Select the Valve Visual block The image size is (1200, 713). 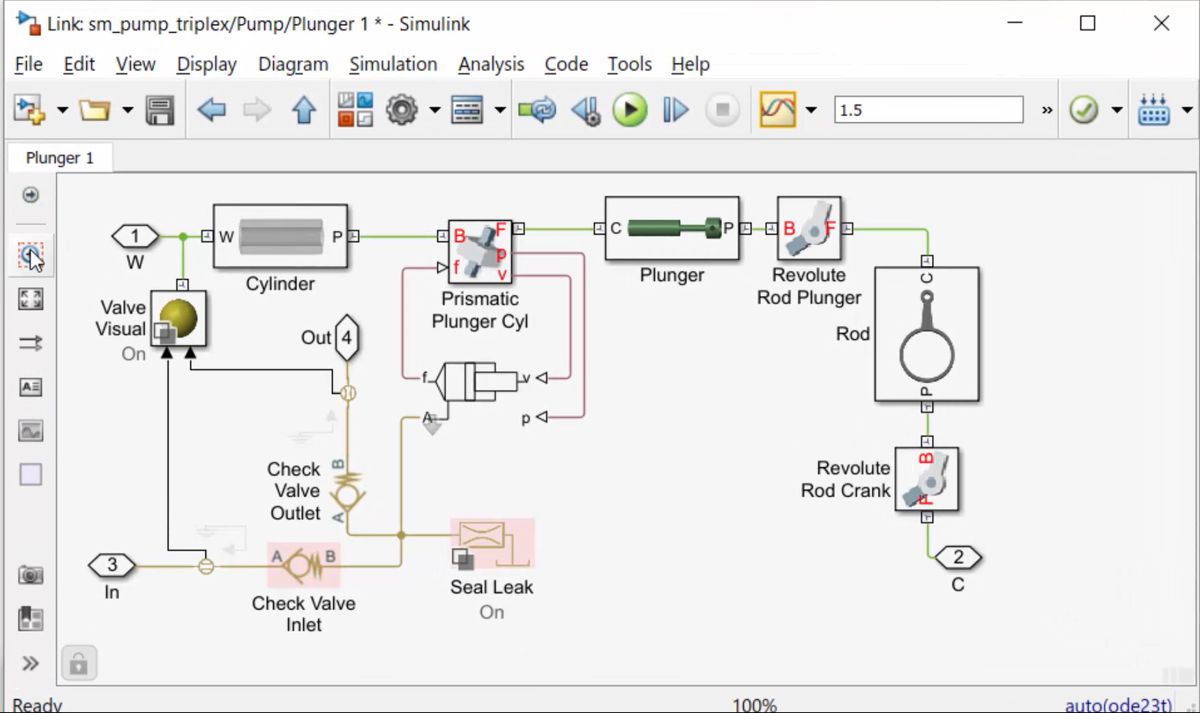[x=178, y=321]
